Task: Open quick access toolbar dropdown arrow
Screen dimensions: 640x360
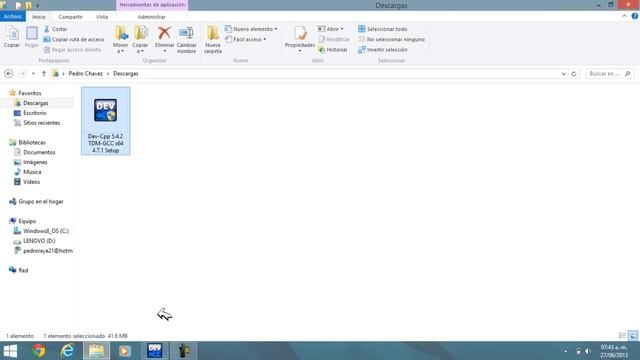Action: point(38,6)
